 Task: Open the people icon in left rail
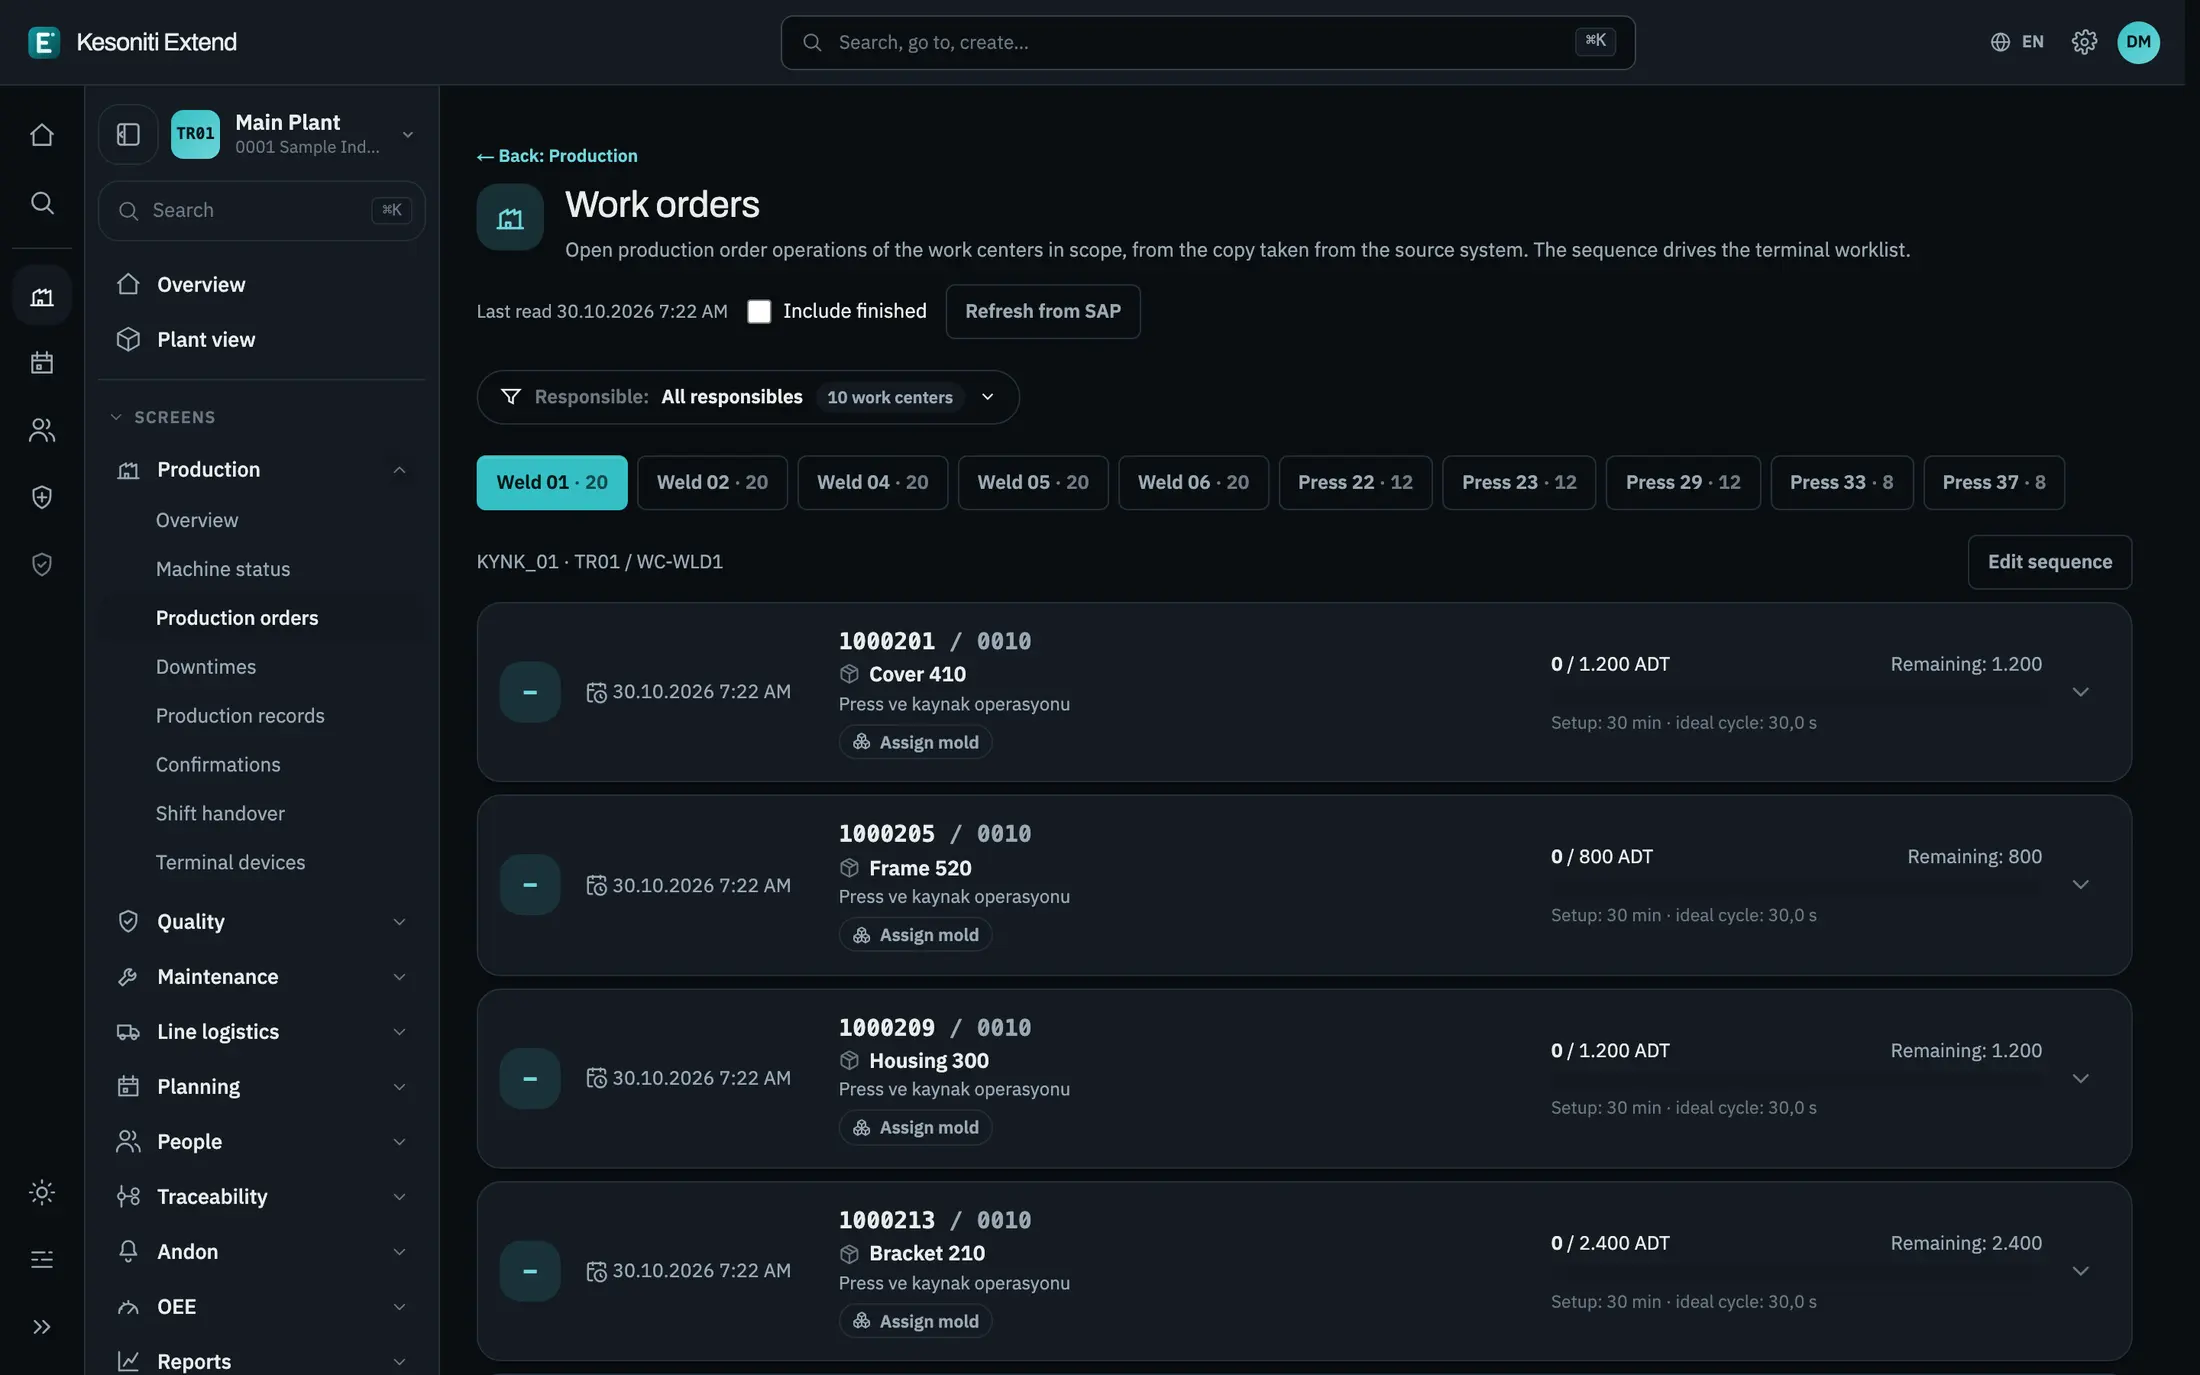pos(42,430)
